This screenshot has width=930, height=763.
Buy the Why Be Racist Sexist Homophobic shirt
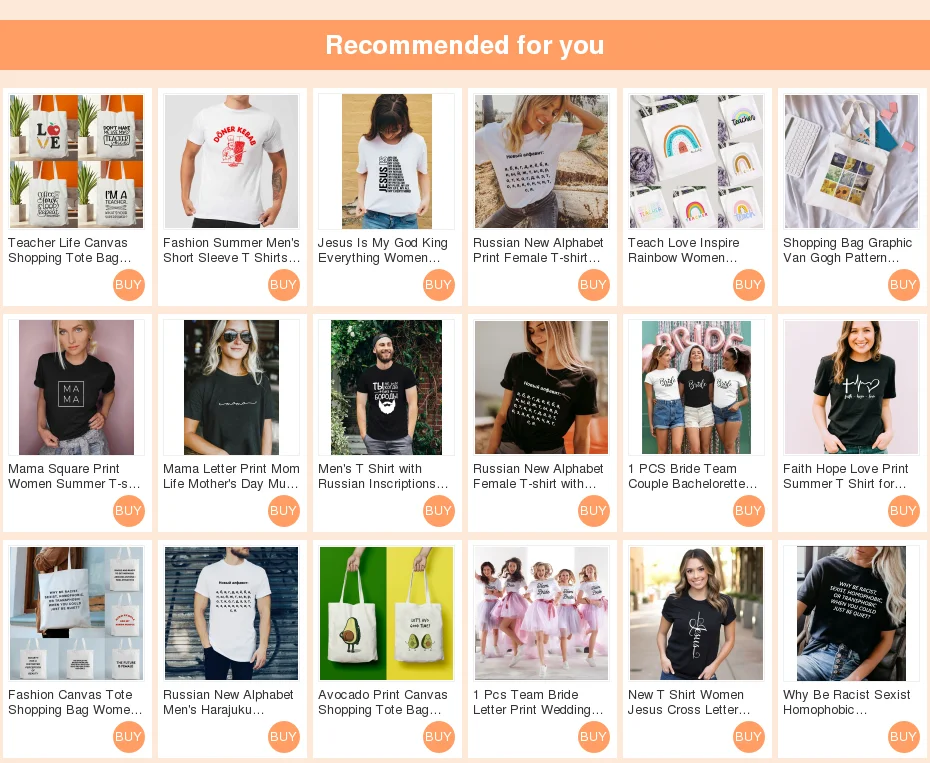coord(903,737)
